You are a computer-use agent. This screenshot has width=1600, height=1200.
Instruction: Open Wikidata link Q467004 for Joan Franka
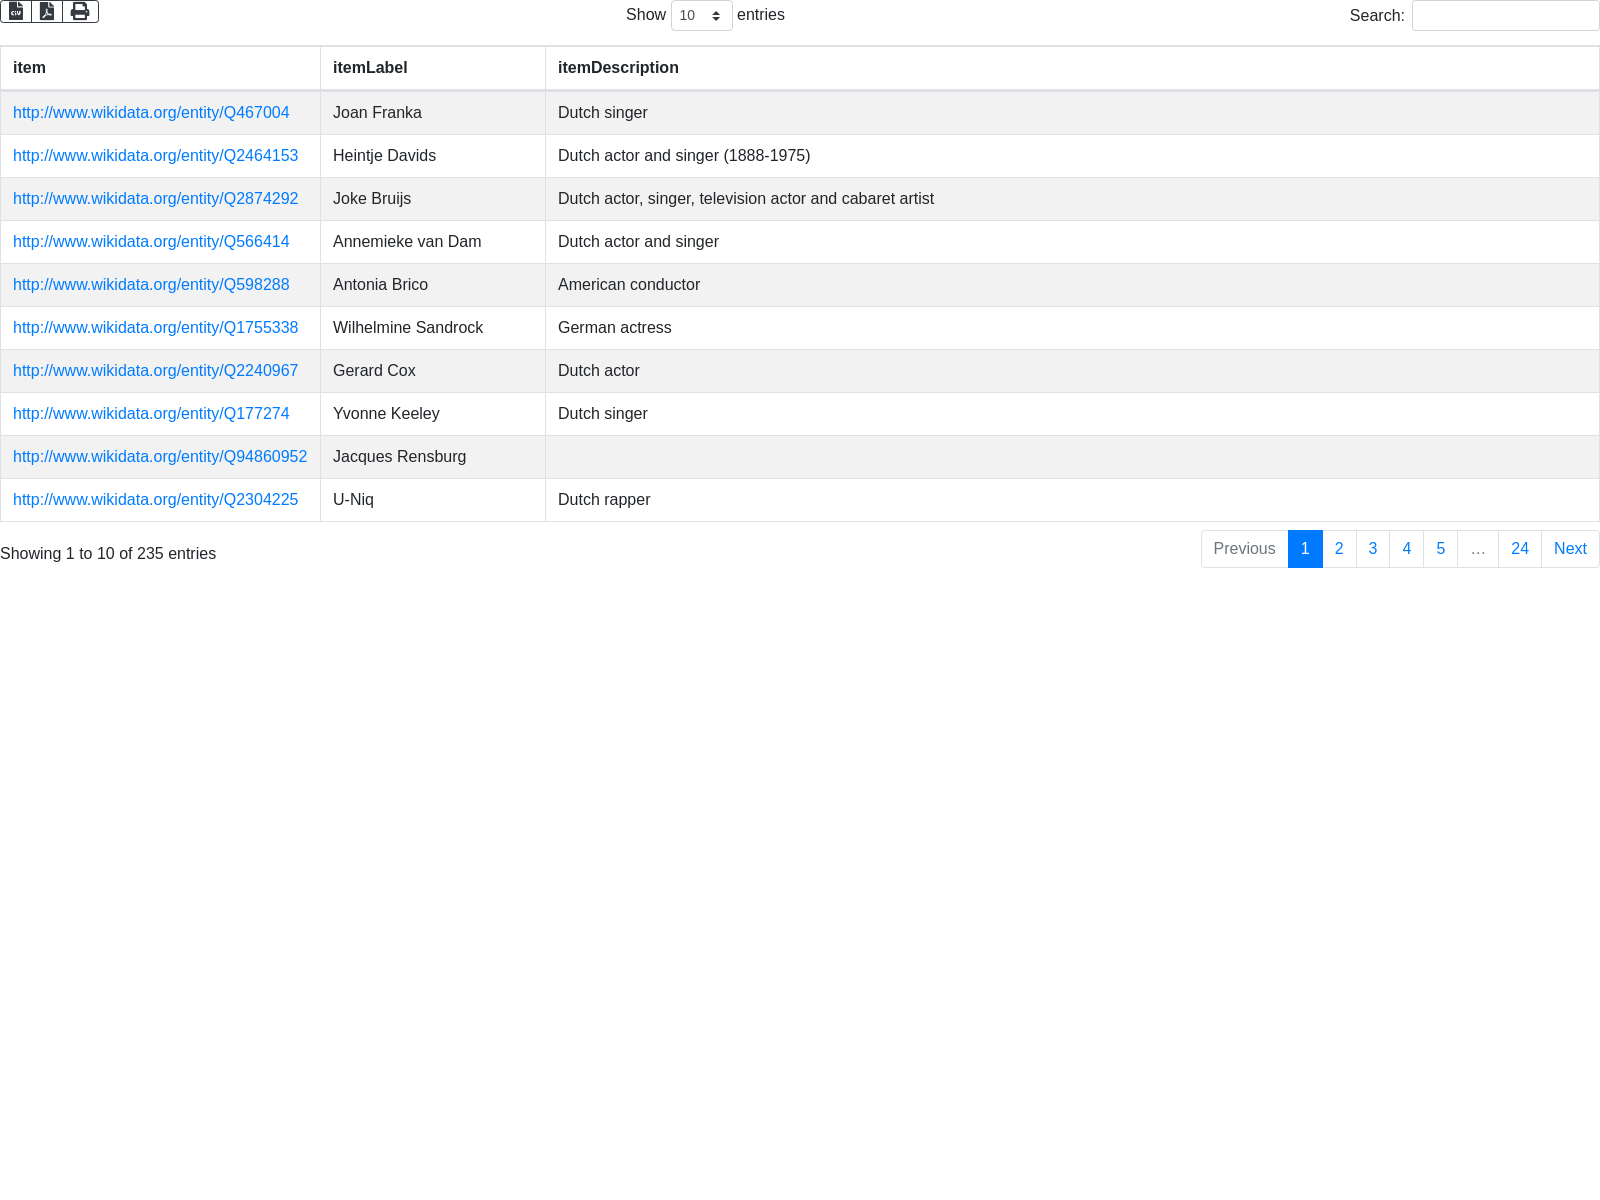click(151, 113)
